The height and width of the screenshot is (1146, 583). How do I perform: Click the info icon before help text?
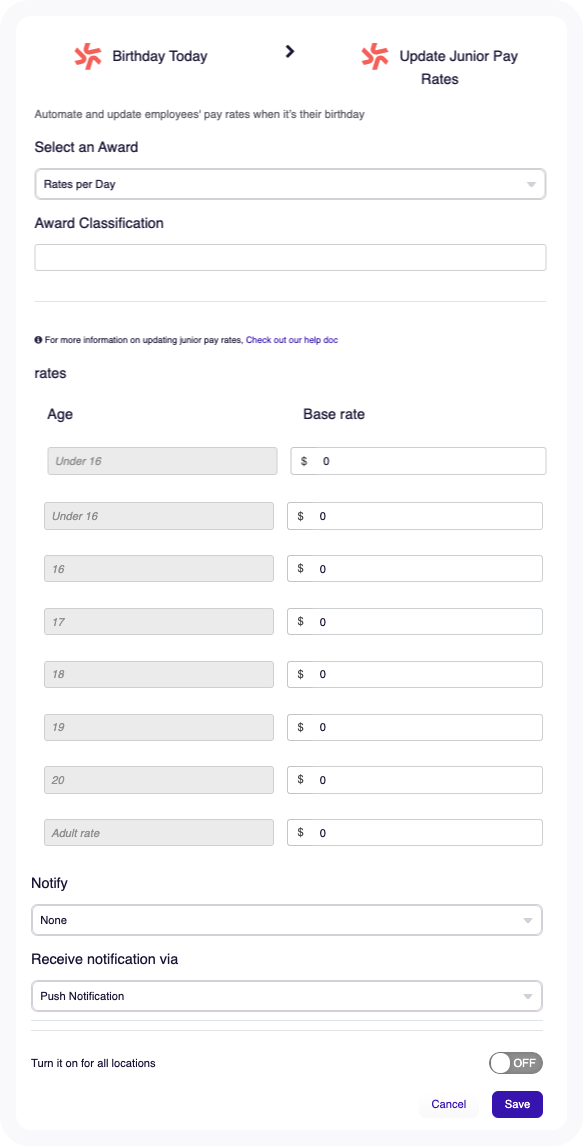[x=39, y=340]
